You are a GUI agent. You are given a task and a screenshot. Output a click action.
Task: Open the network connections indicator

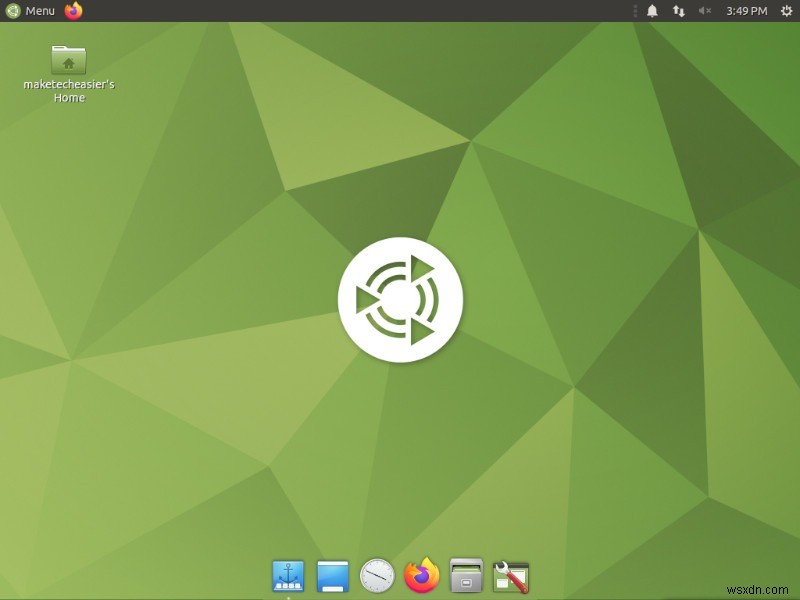(678, 11)
